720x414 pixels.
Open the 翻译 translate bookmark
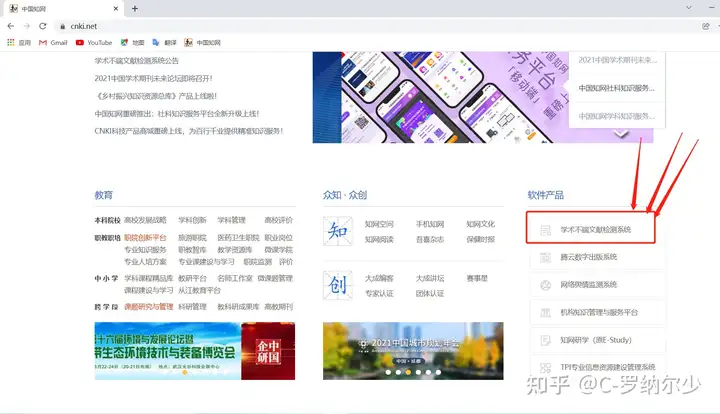(164, 43)
